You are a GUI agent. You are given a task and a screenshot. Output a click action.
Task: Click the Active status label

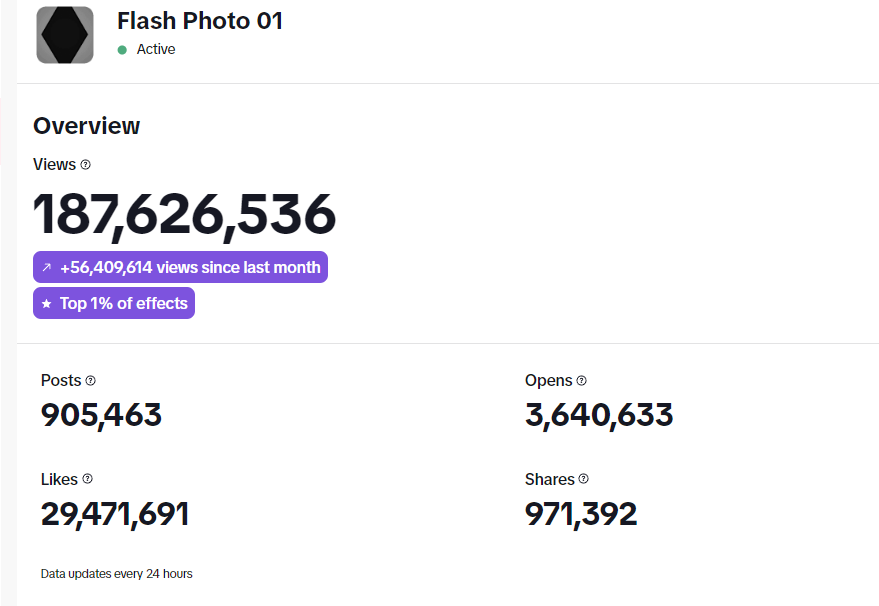pos(156,50)
